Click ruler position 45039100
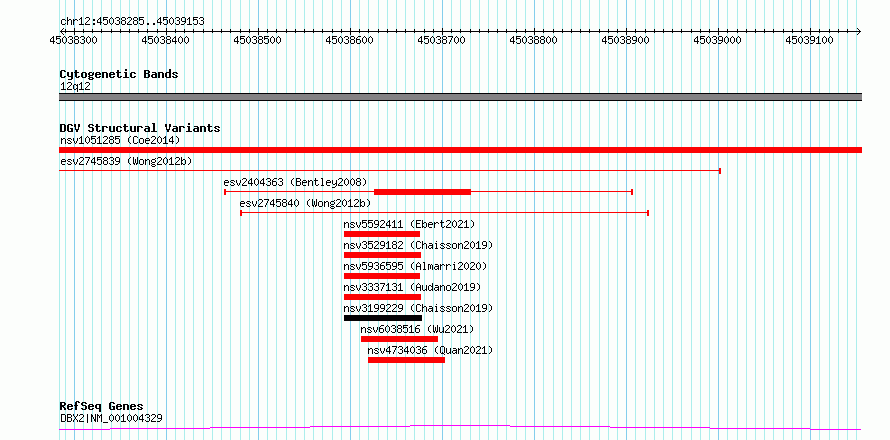890x440 pixels. 809,40
